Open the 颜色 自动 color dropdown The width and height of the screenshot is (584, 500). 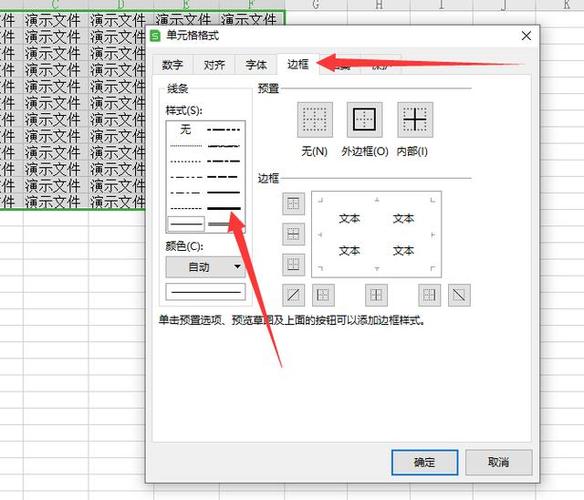coord(205,267)
